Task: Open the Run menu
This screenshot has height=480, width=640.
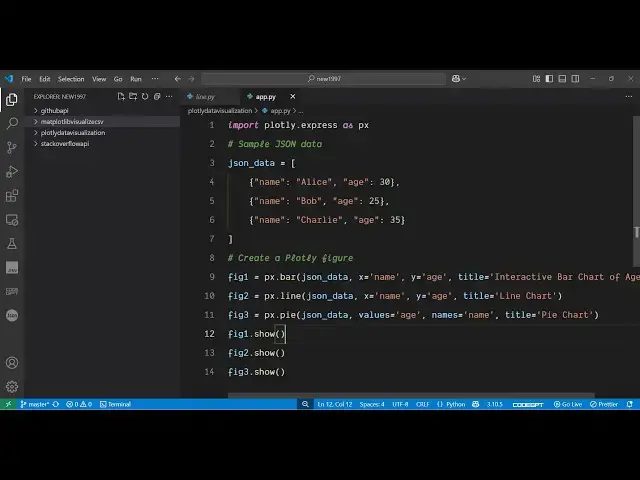Action: [x=136, y=79]
